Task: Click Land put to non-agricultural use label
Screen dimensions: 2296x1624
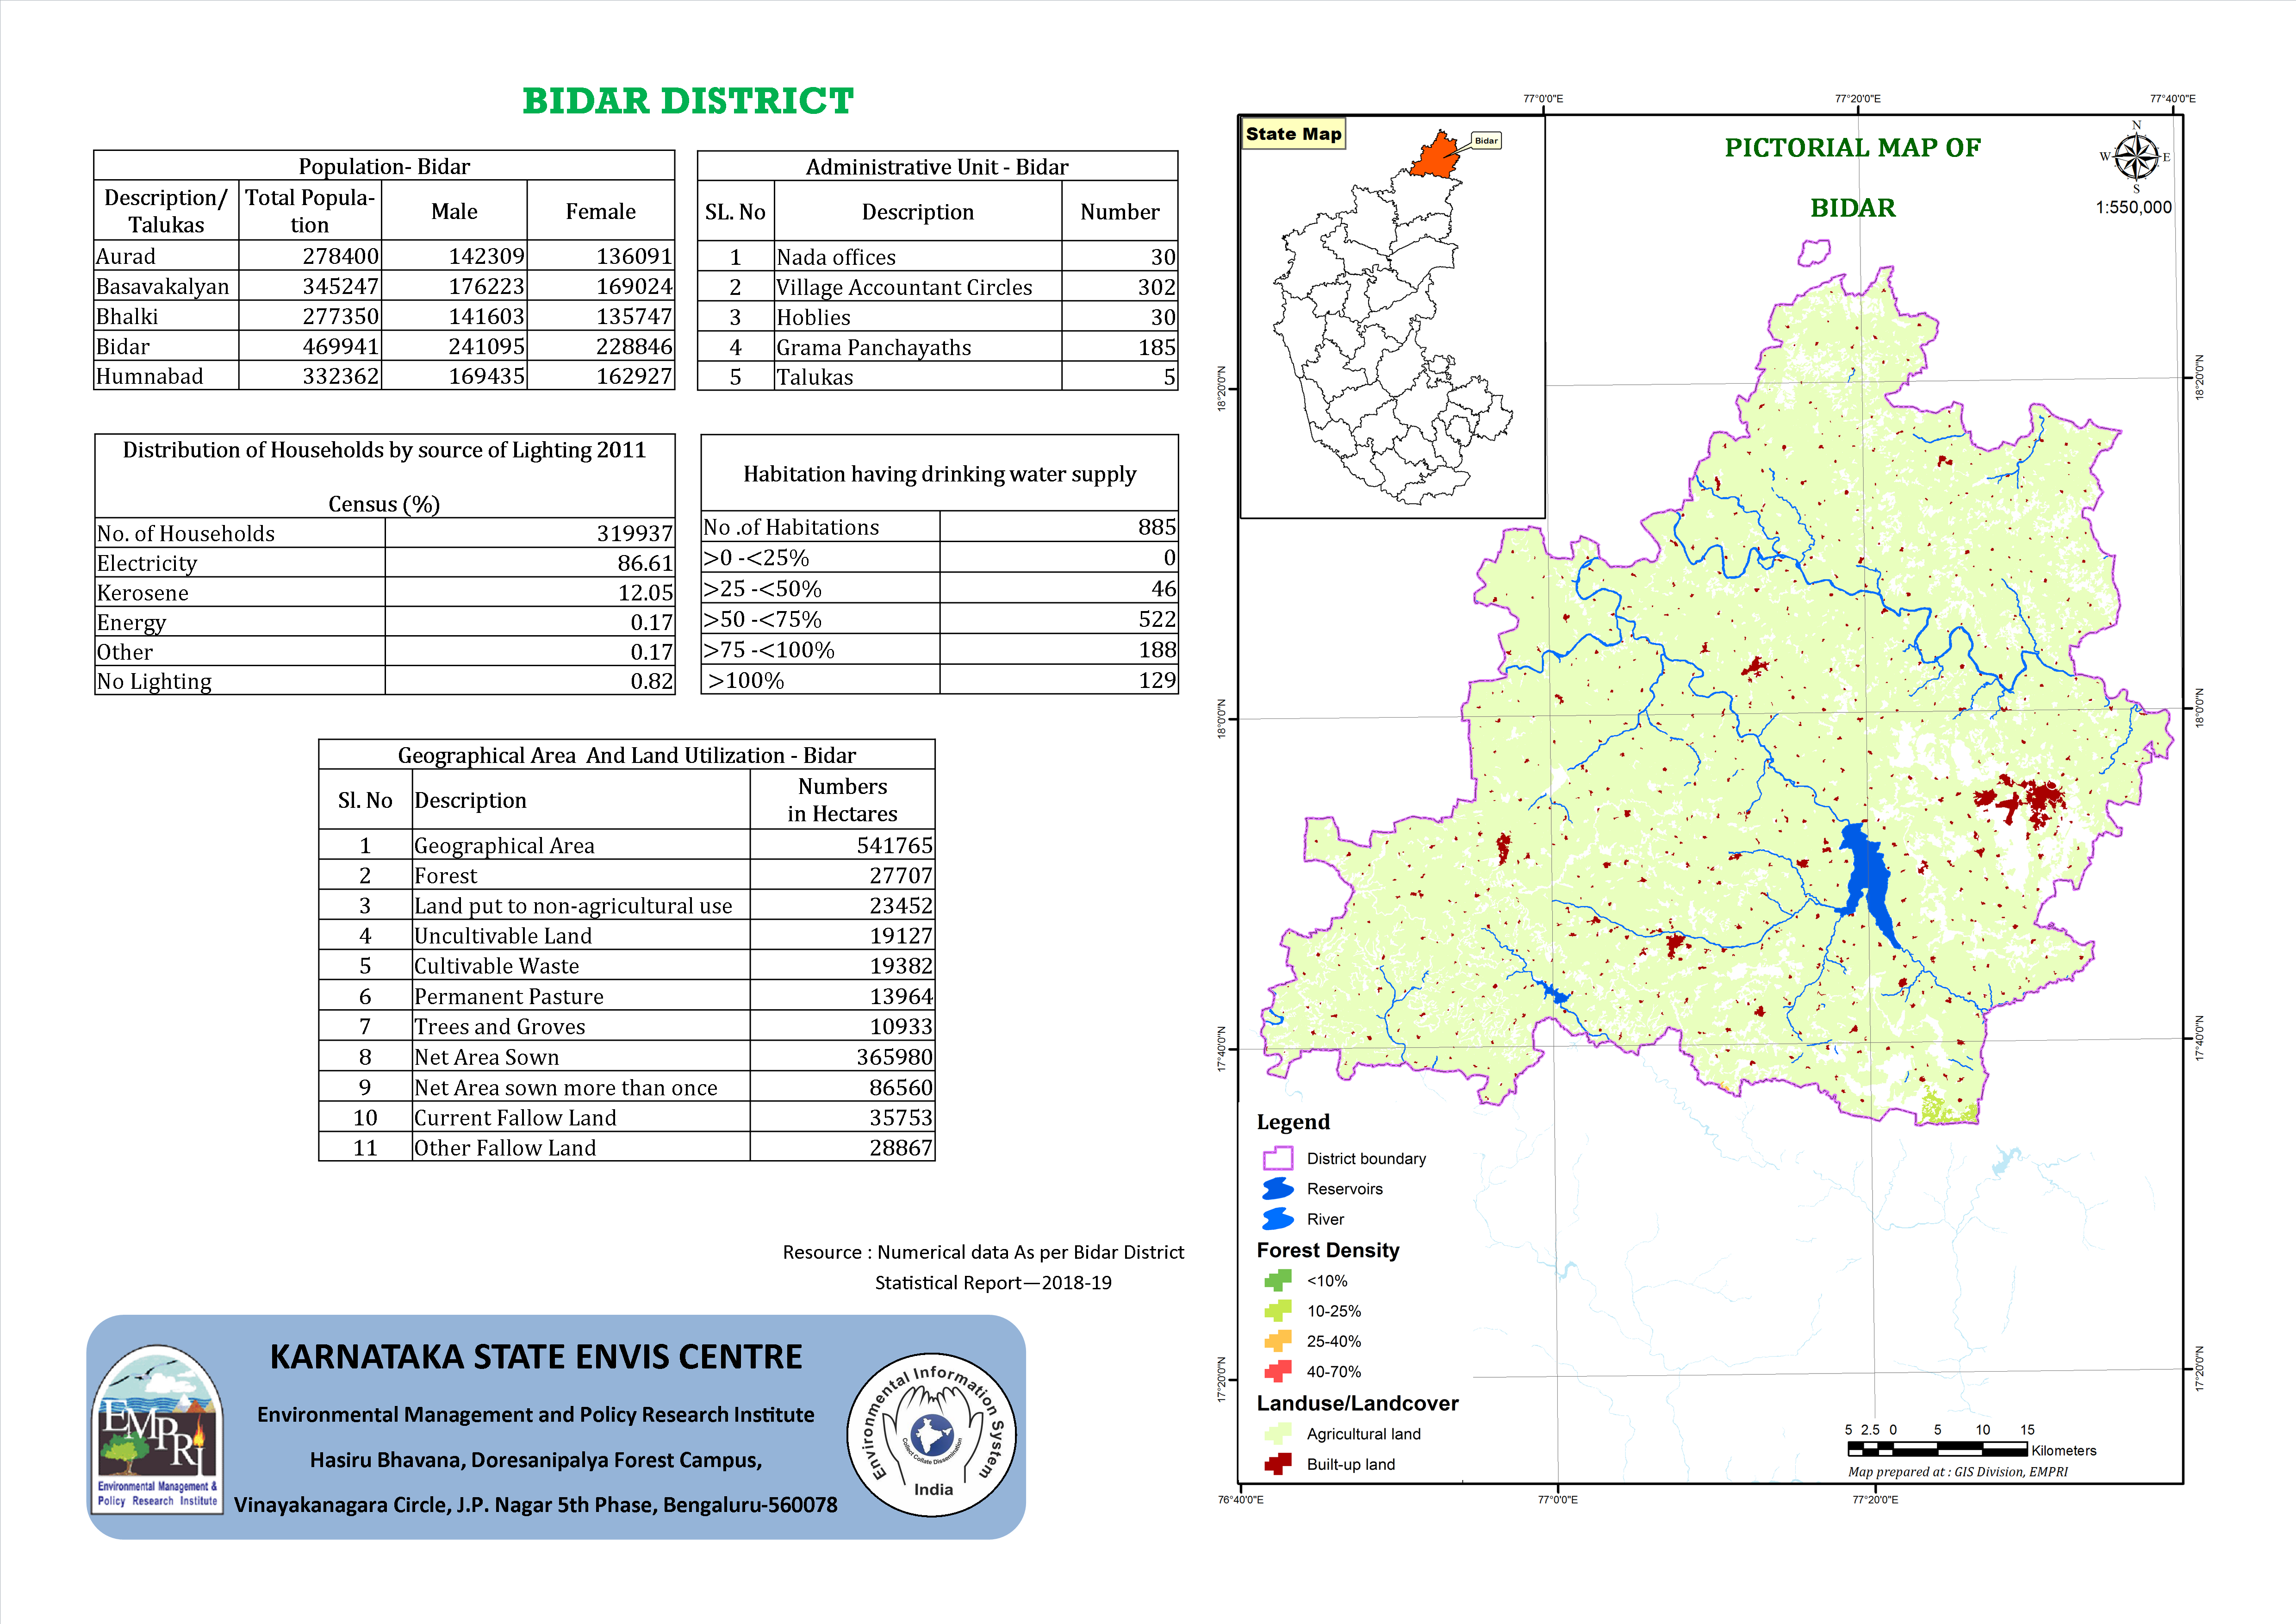Action: (x=573, y=905)
